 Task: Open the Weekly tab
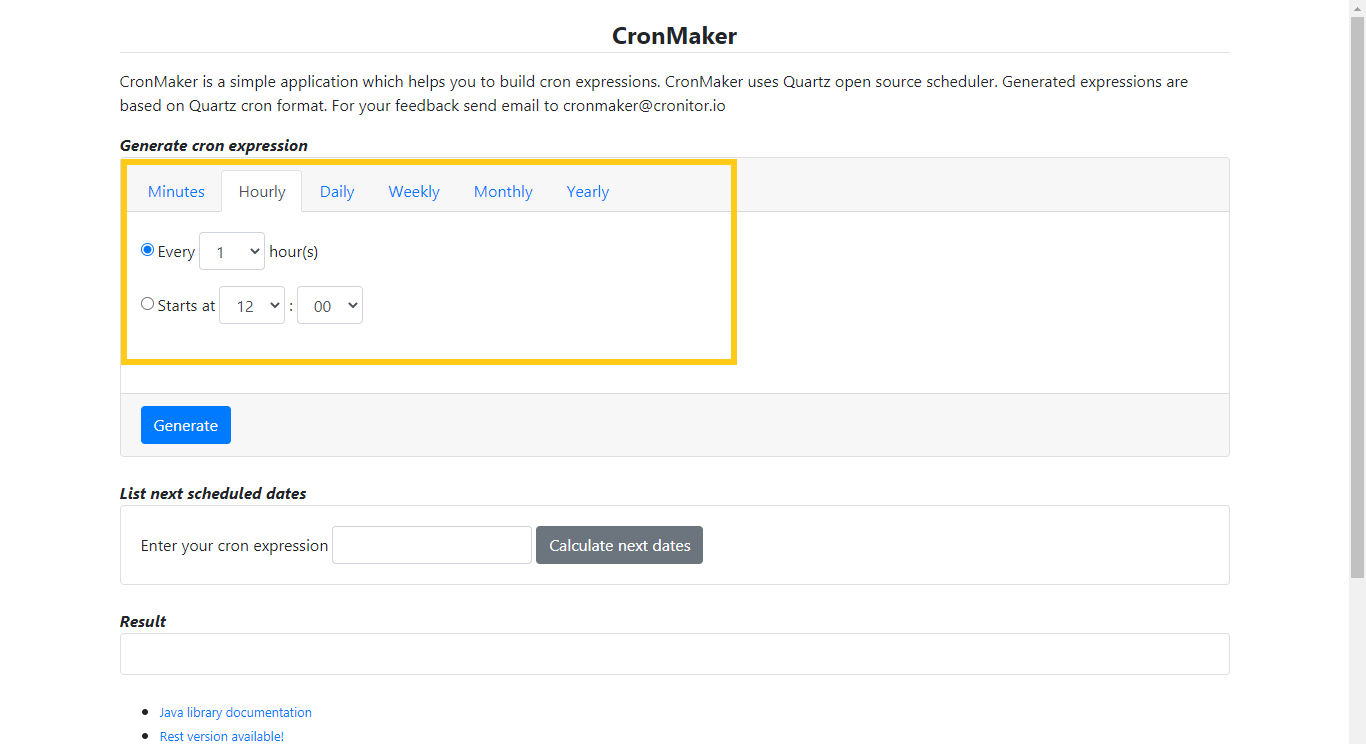pyautogui.click(x=413, y=191)
